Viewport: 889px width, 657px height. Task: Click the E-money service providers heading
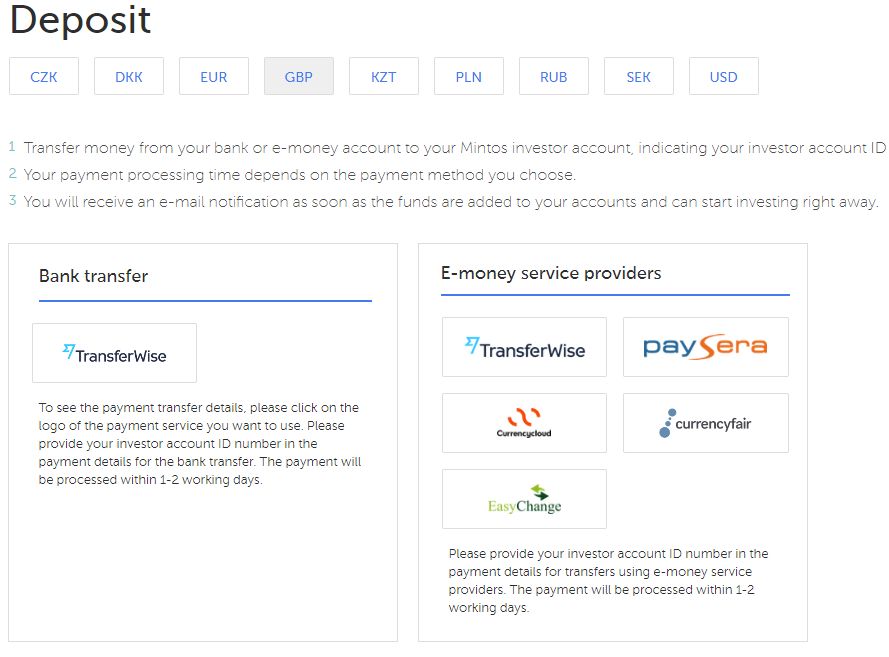[x=551, y=273]
